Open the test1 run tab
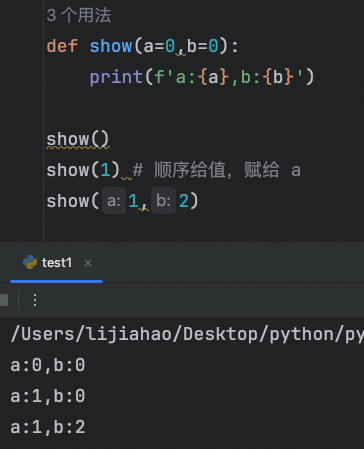 [56, 263]
